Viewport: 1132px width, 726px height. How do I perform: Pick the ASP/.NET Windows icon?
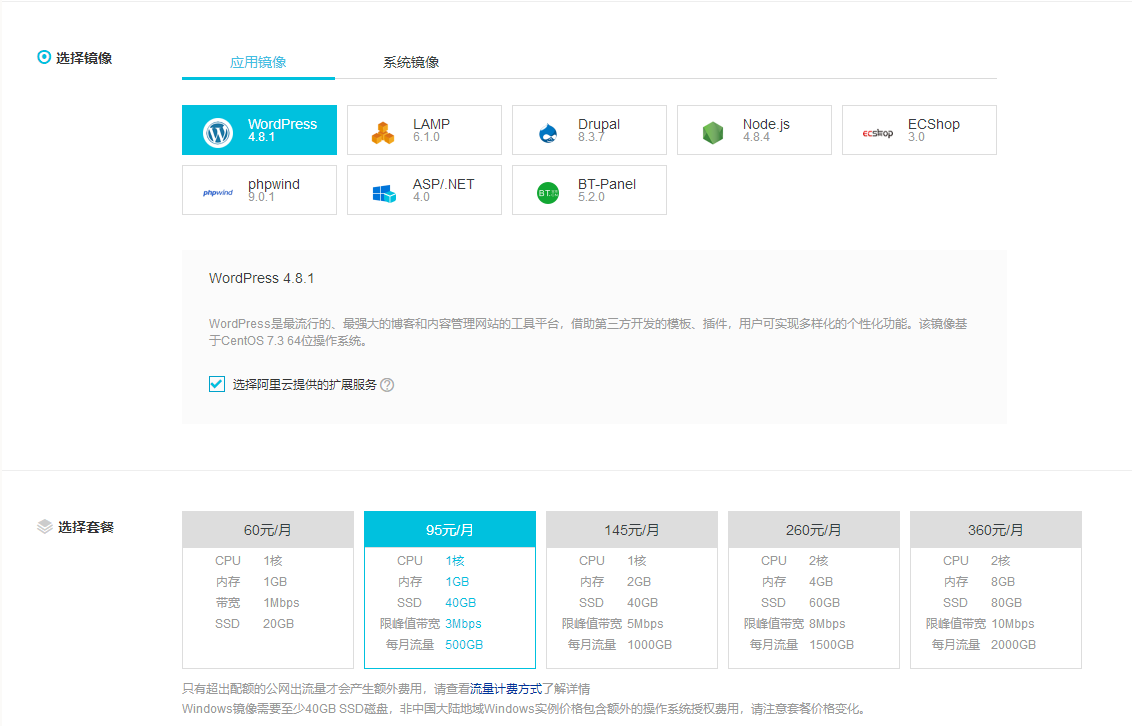[x=383, y=192]
